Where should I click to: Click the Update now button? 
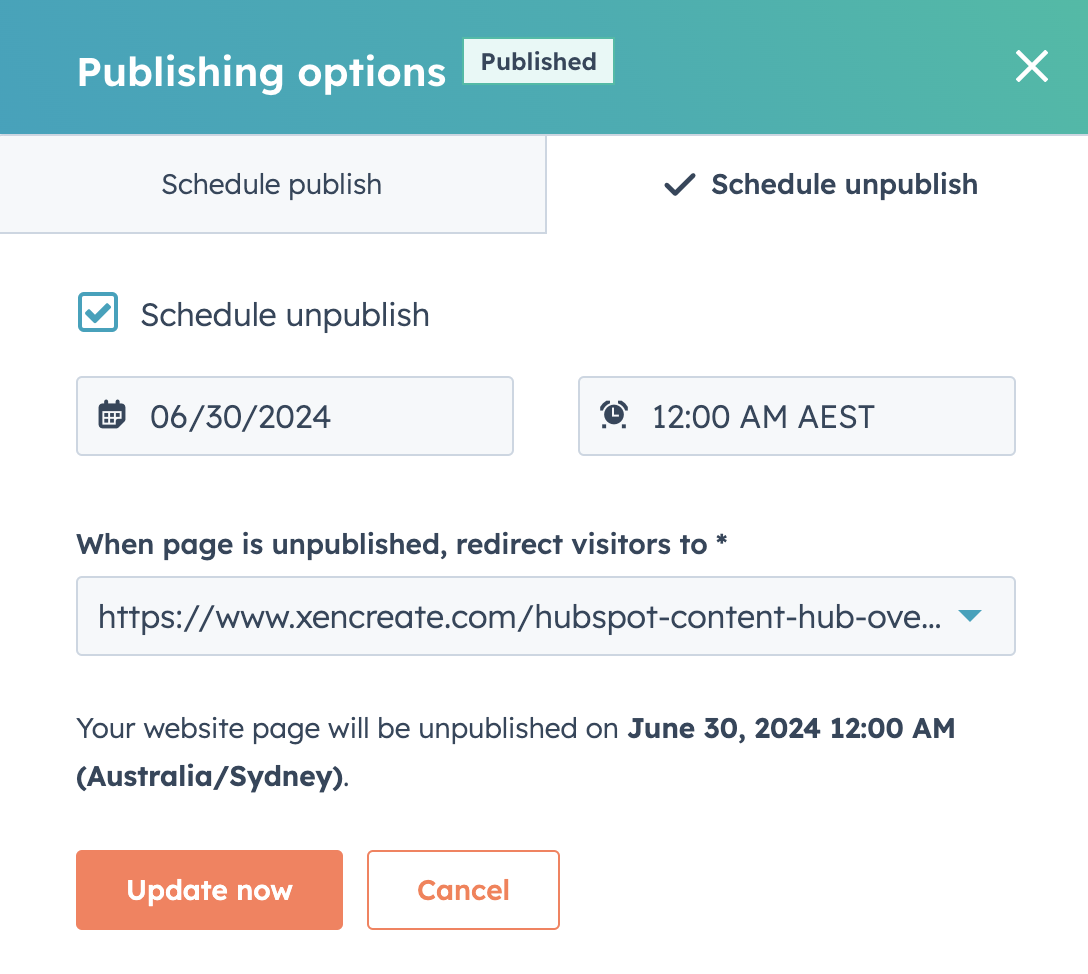[209, 889]
